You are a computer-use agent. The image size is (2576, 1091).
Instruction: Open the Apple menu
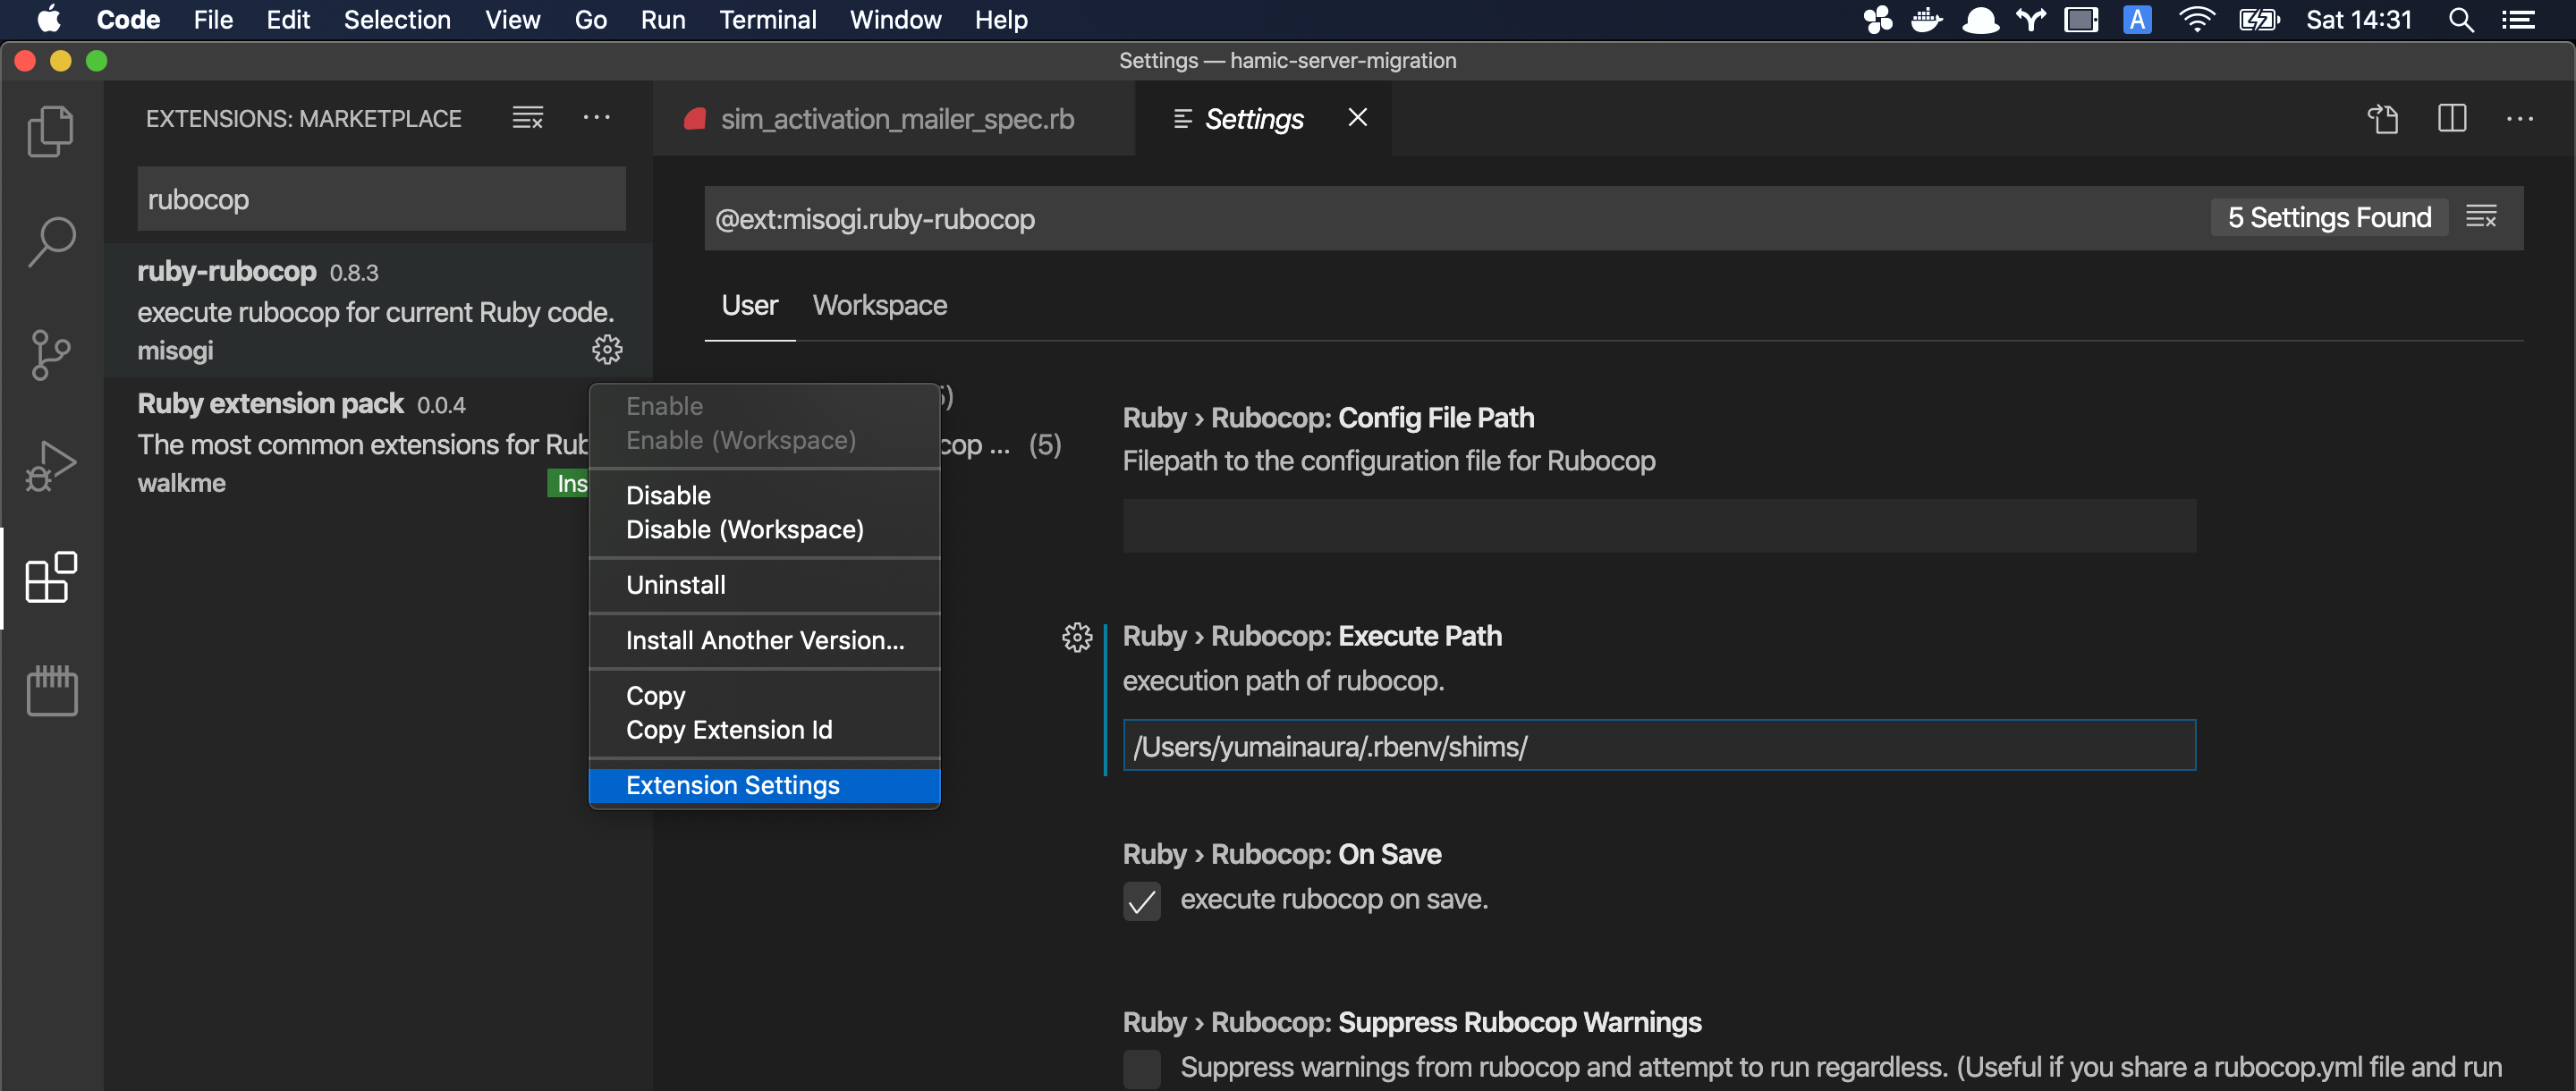pyautogui.click(x=48, y=20)
